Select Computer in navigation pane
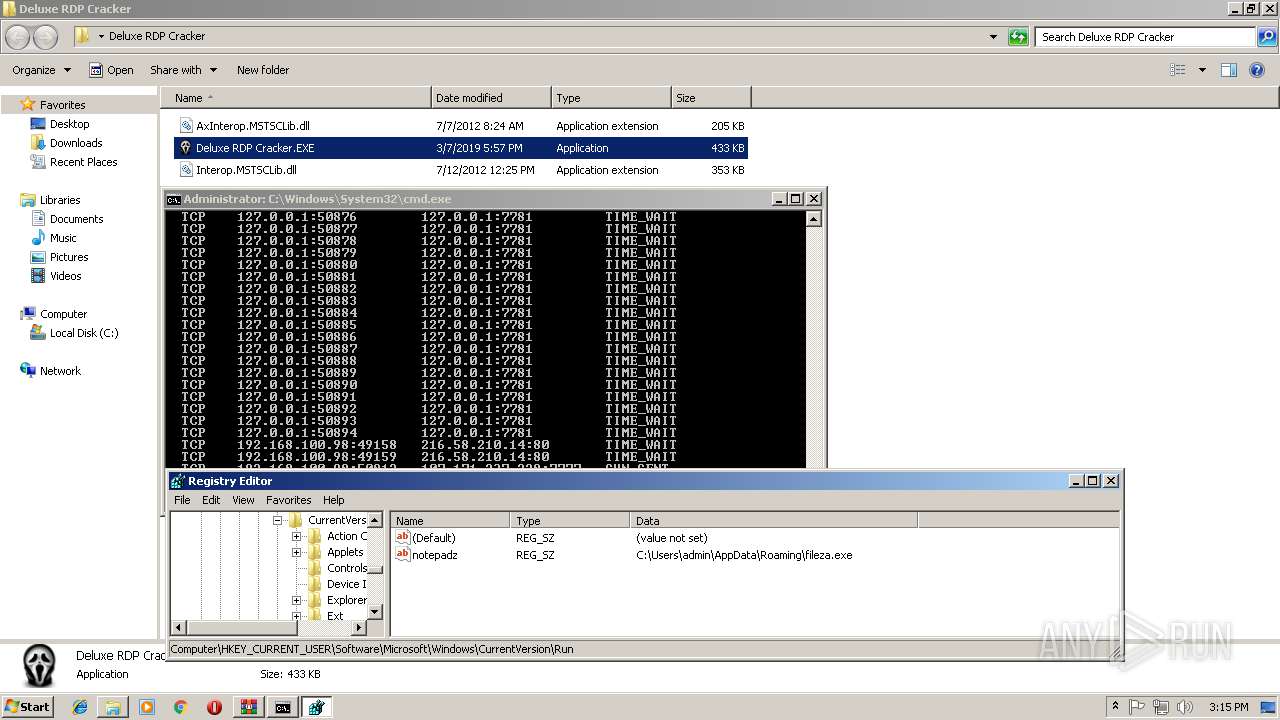The height and width of the screenshot is (720, 1280). (63, 314)
